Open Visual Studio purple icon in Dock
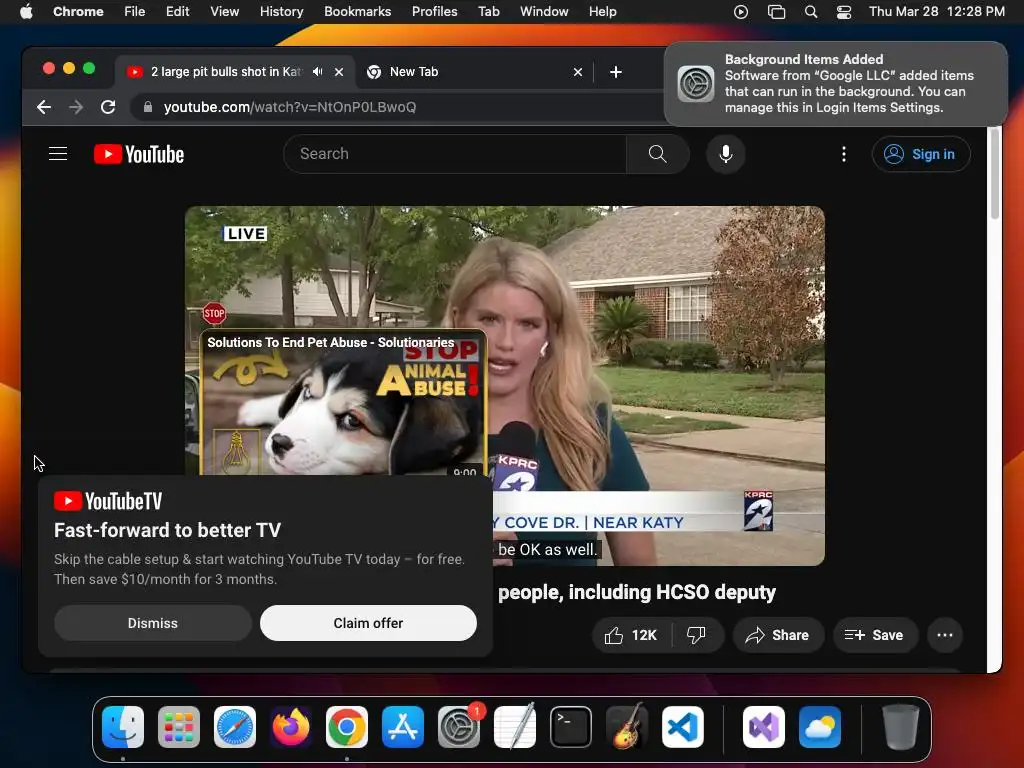The width and height of the screenshot is (1024, 768). [764, 727]
